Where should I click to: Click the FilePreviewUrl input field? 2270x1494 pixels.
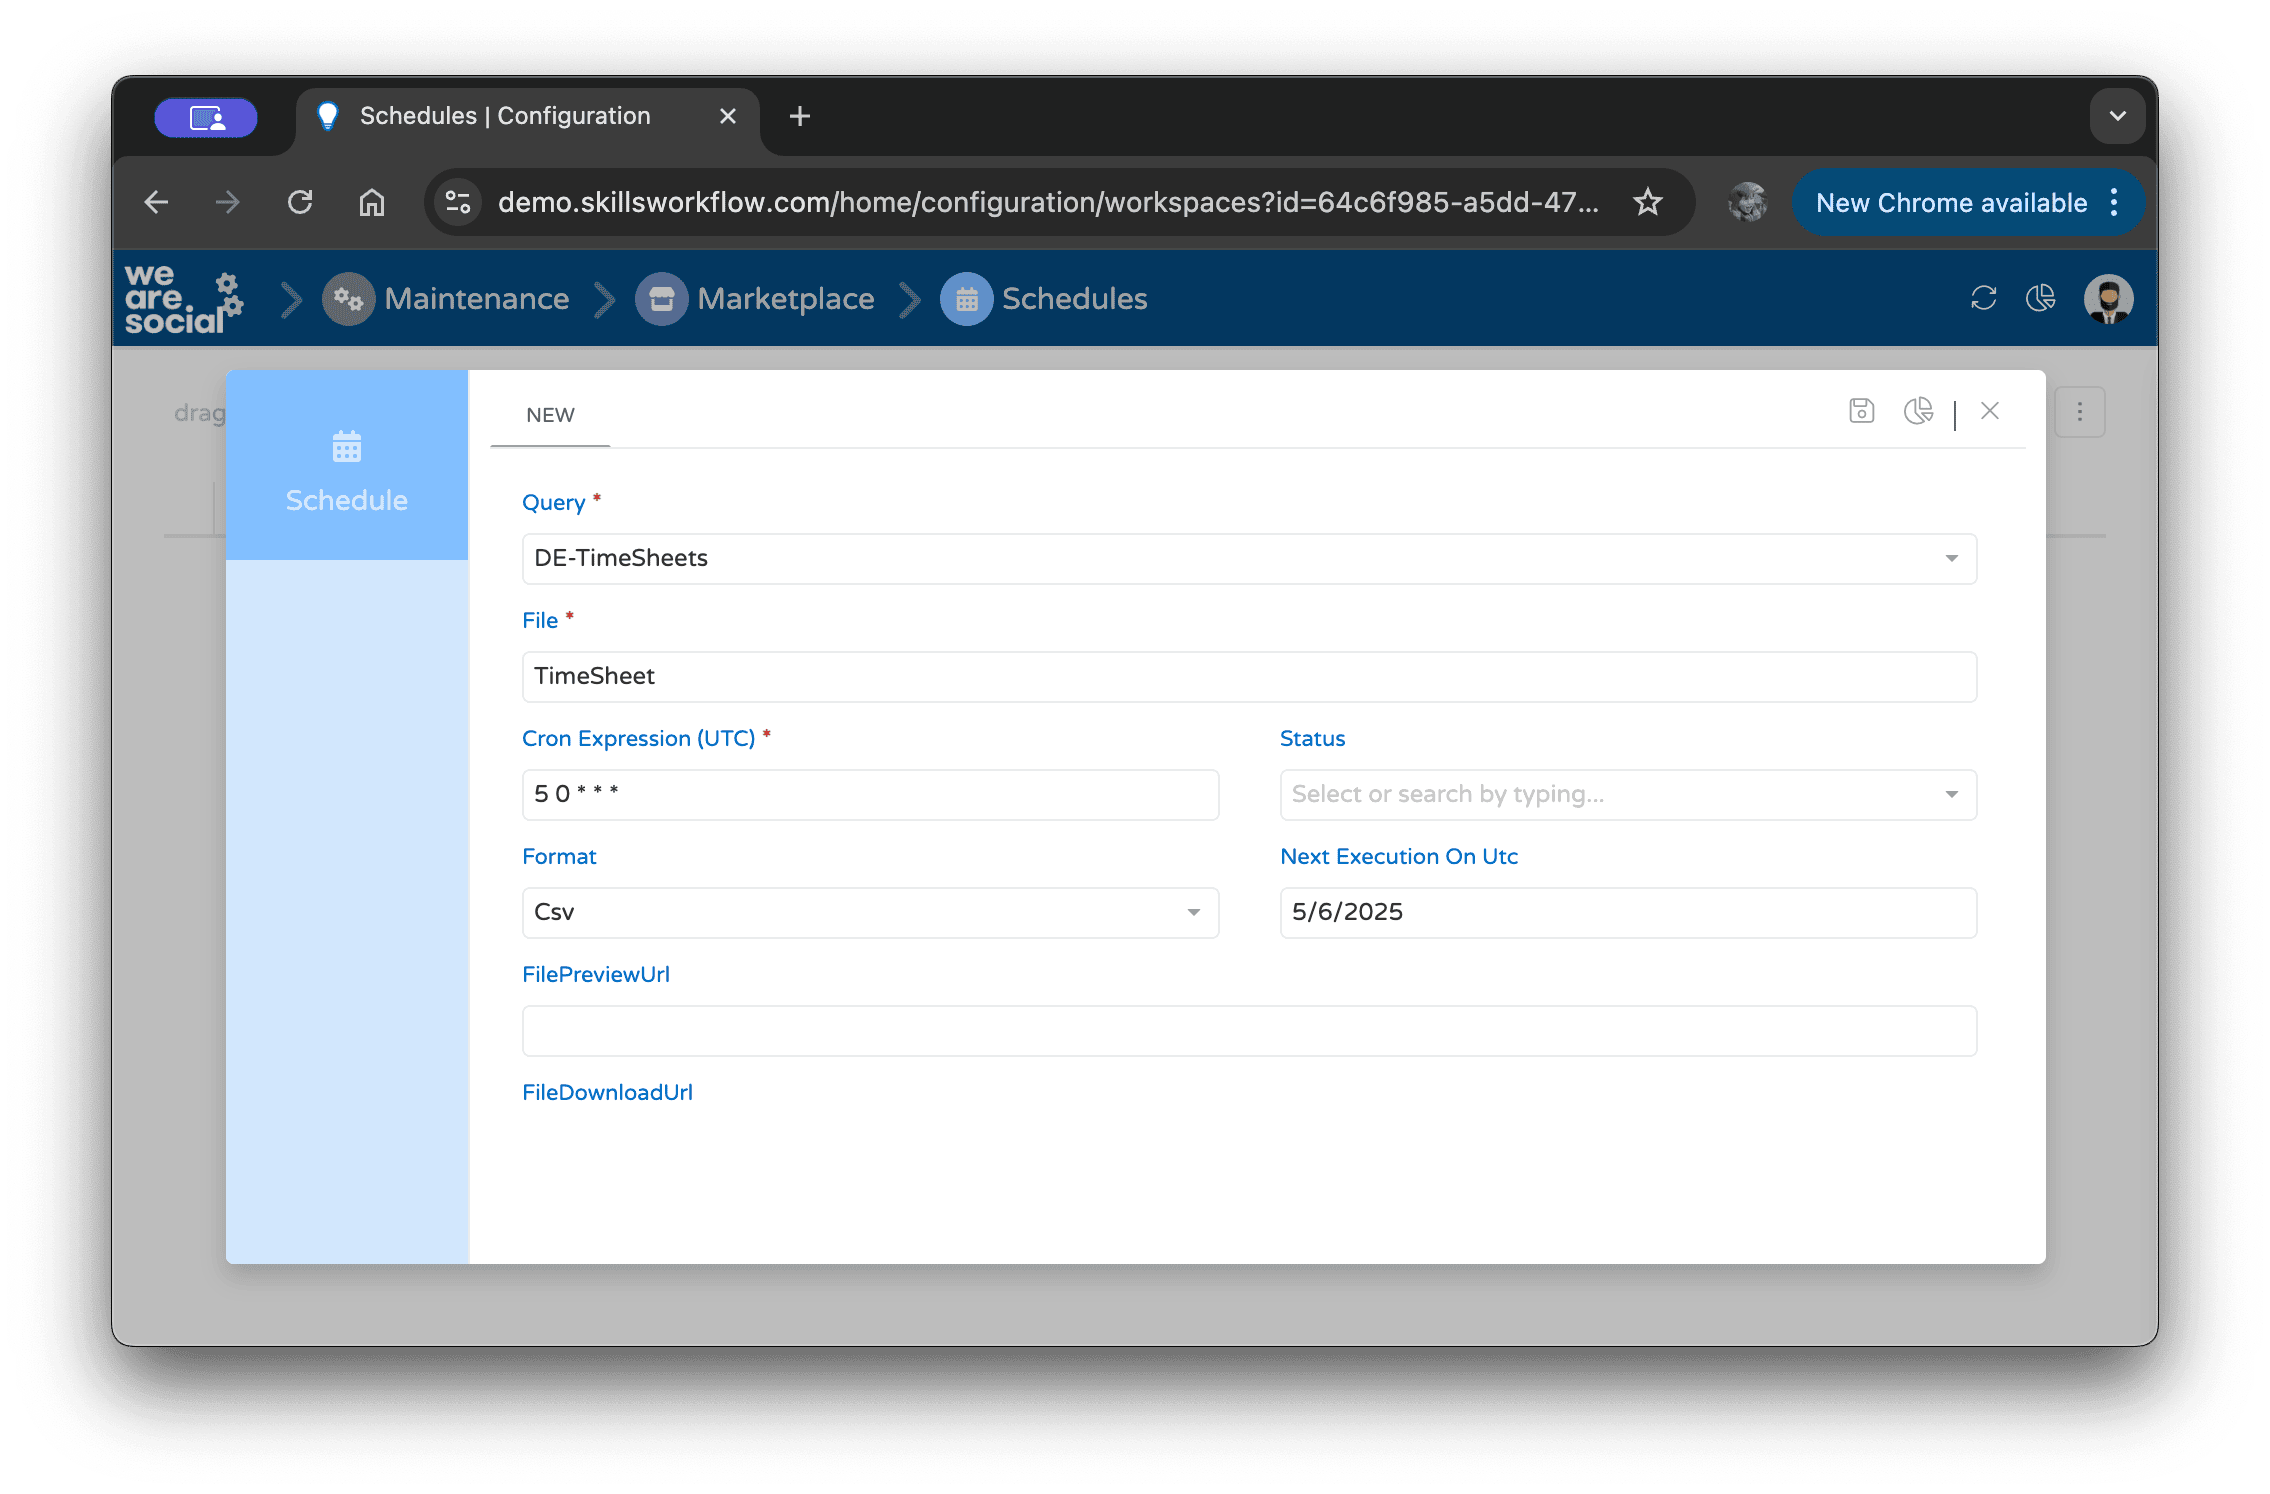pyautogui.click(x=1248, y=1030)
